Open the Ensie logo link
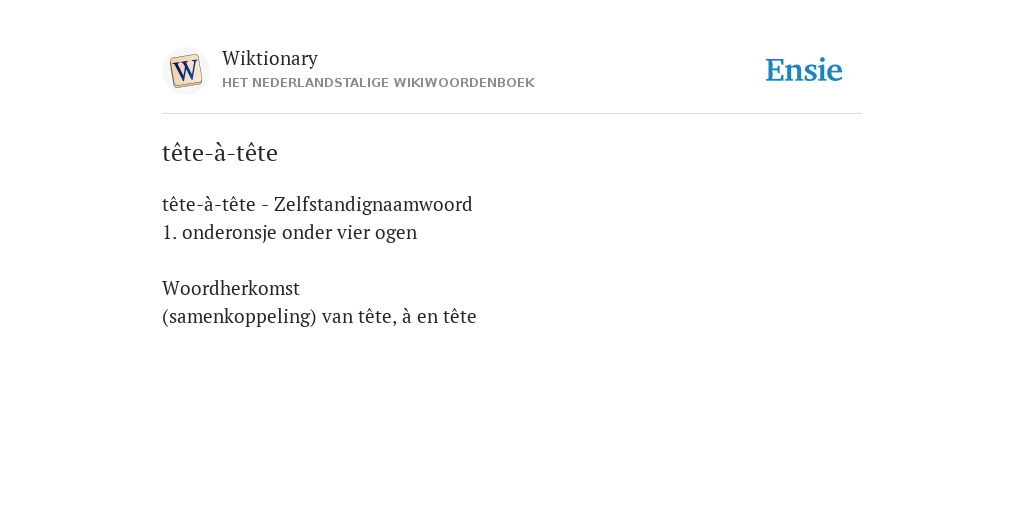 pos(804,70)
